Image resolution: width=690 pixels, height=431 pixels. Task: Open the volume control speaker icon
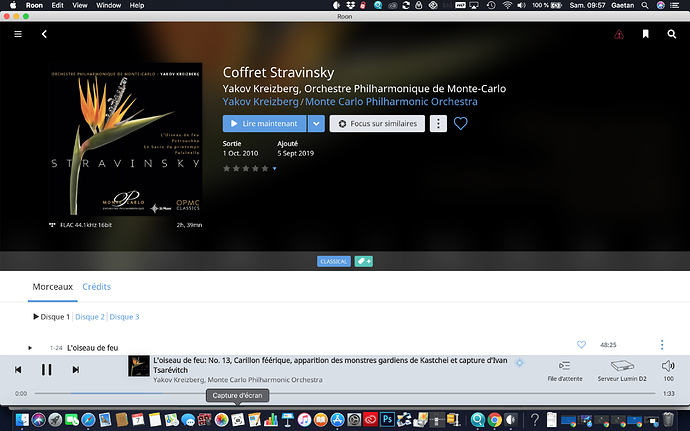click(x=668, y=366)
